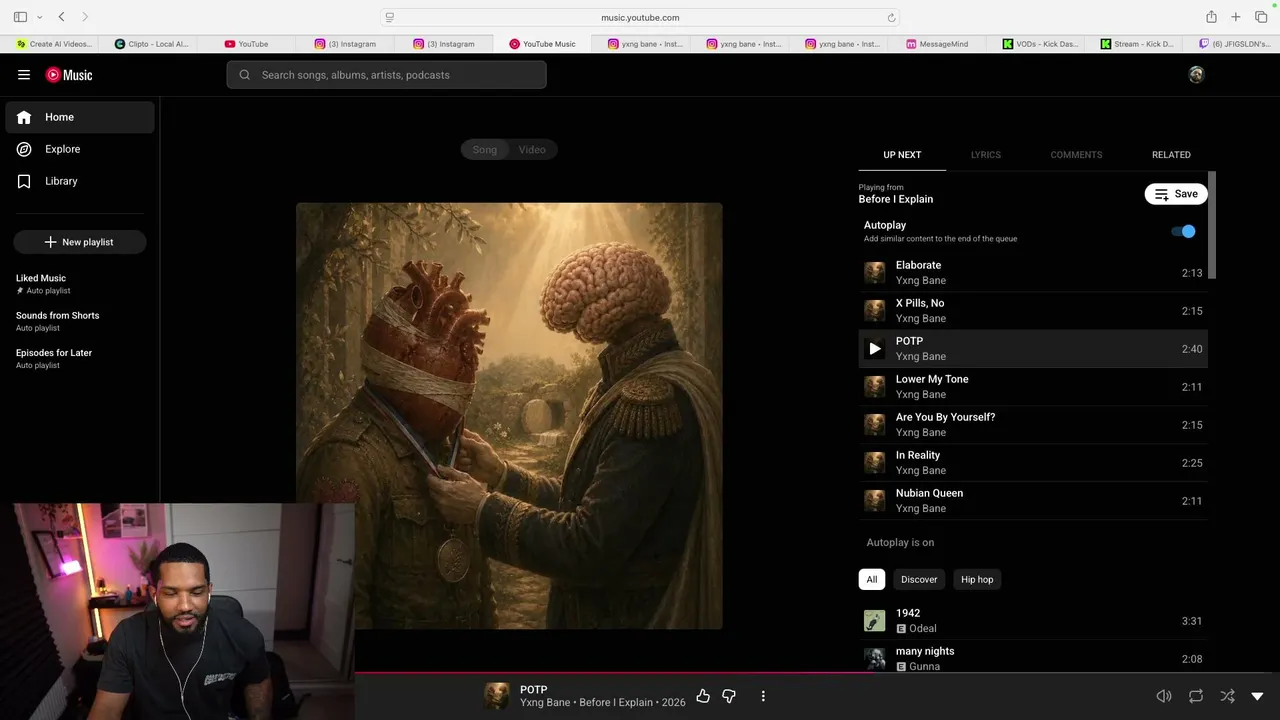Toggle shuffle in the player bar
The width and height of the screenshot is (1280, 720).
tap(1228, 696)
